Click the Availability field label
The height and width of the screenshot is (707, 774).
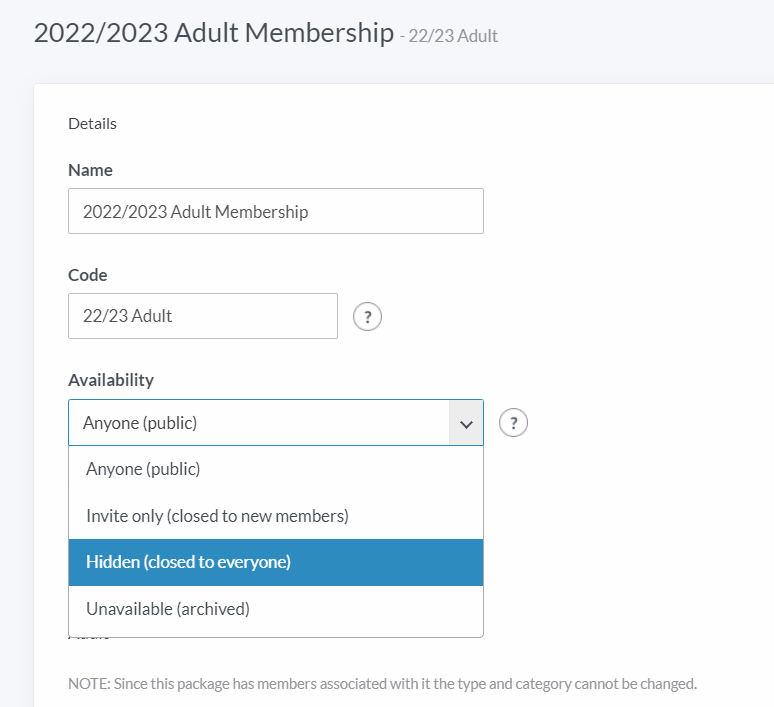(x=111, y=380)
